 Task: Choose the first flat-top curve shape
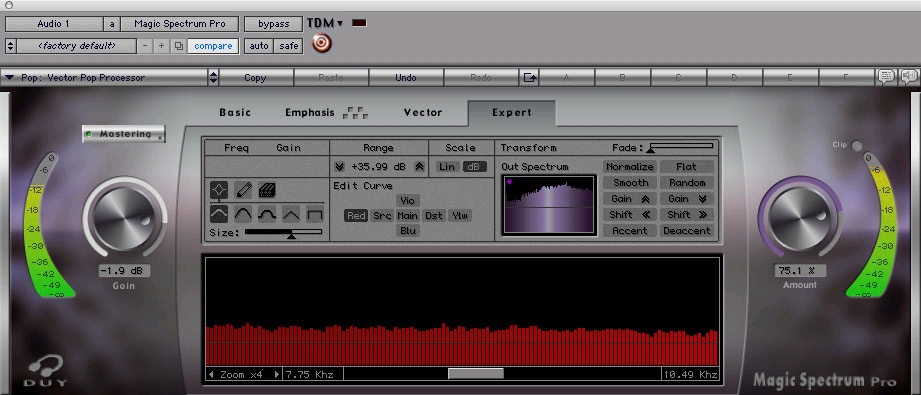tap(219, 214)
